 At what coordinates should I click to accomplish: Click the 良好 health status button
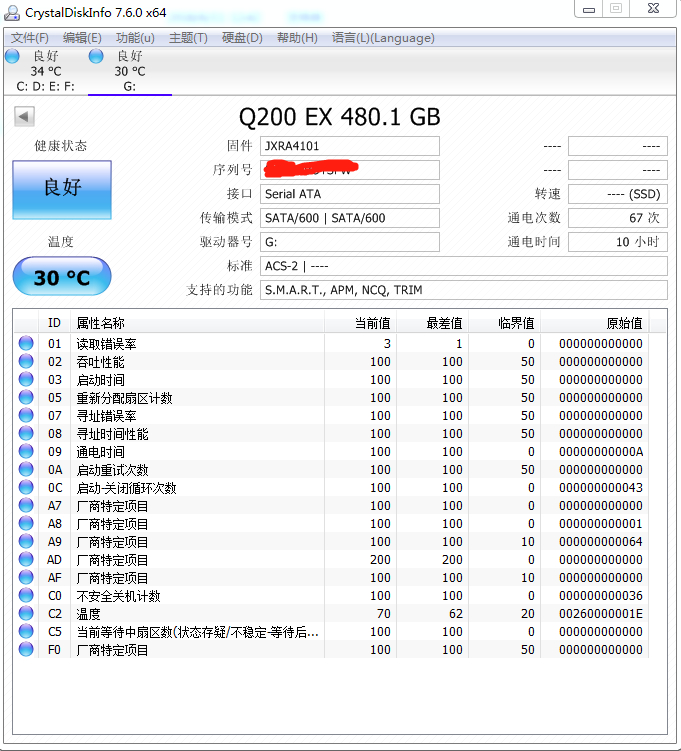click(62, 190)
